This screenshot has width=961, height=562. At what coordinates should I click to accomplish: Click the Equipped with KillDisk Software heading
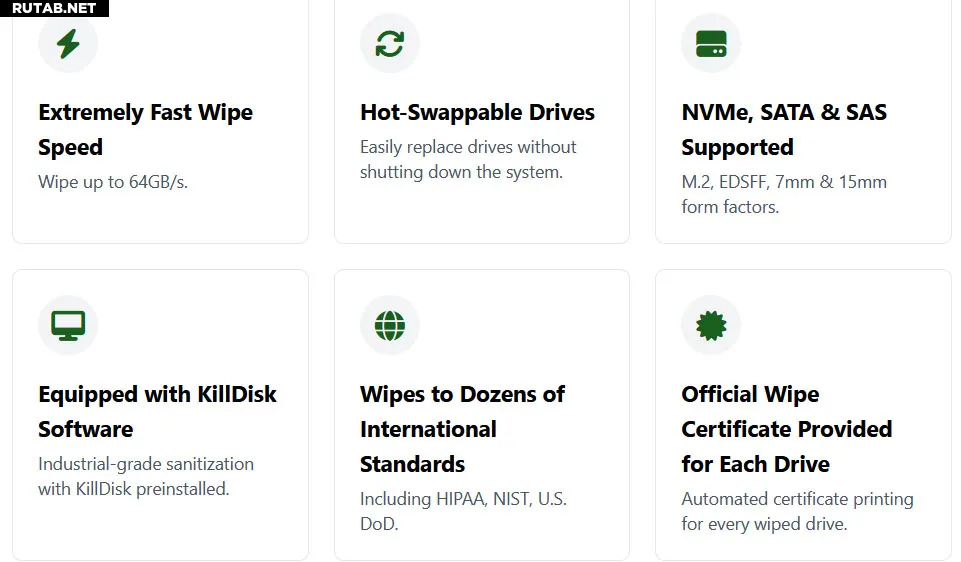tap(157, 411)
